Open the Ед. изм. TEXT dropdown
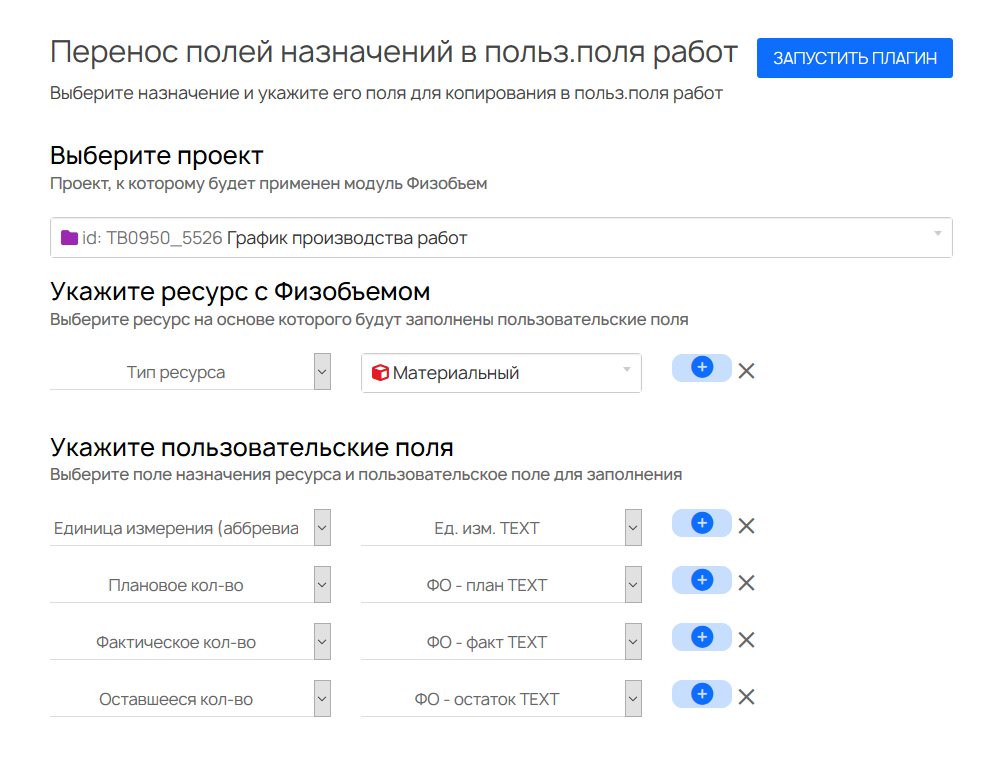 click(501, 527)
